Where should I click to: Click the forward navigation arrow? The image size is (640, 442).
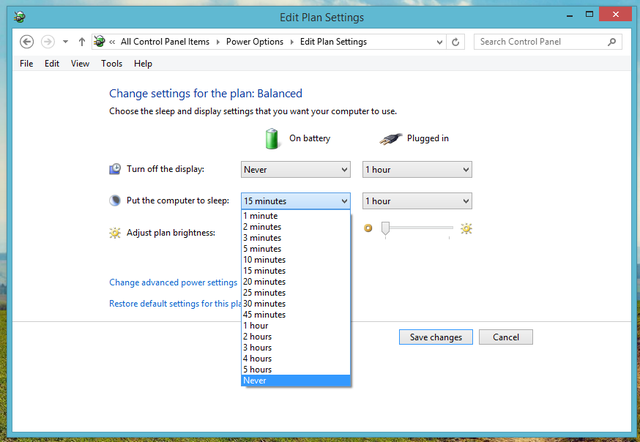tap(48, 42)
